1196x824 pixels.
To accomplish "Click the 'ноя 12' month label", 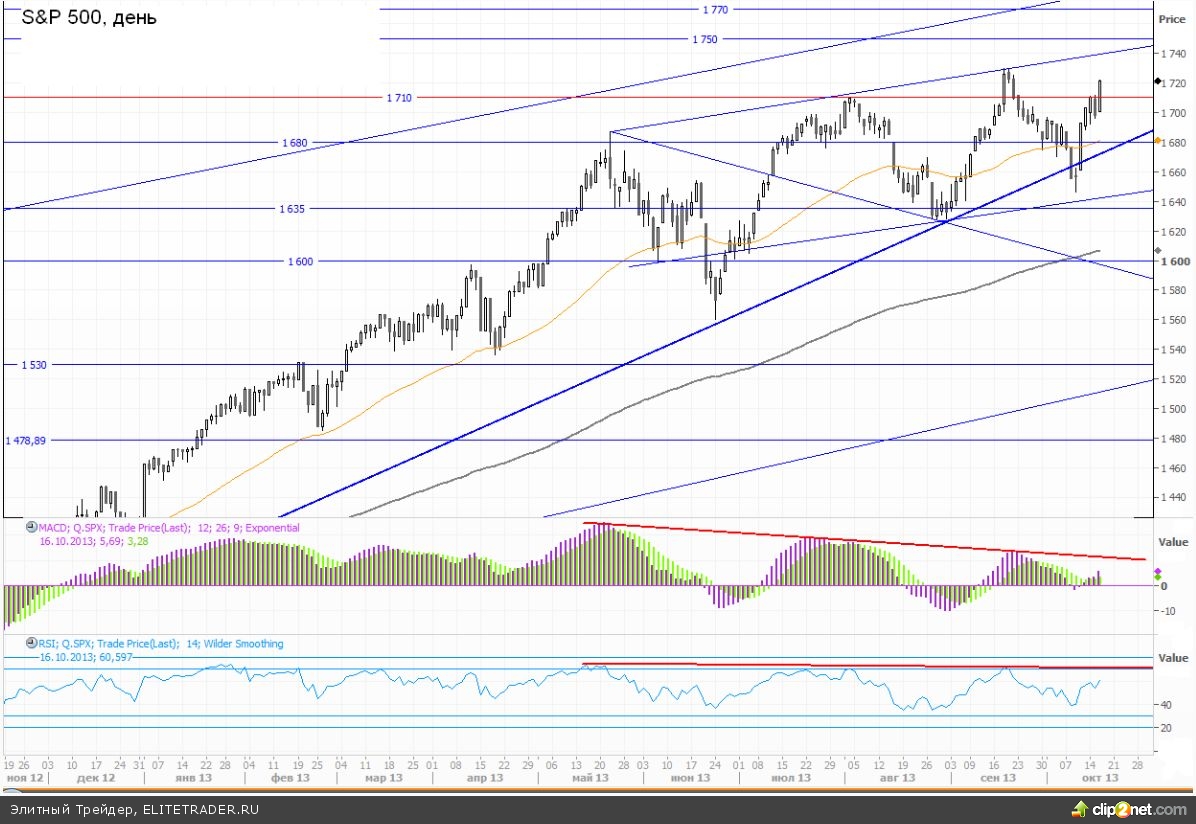I will 24,778.
